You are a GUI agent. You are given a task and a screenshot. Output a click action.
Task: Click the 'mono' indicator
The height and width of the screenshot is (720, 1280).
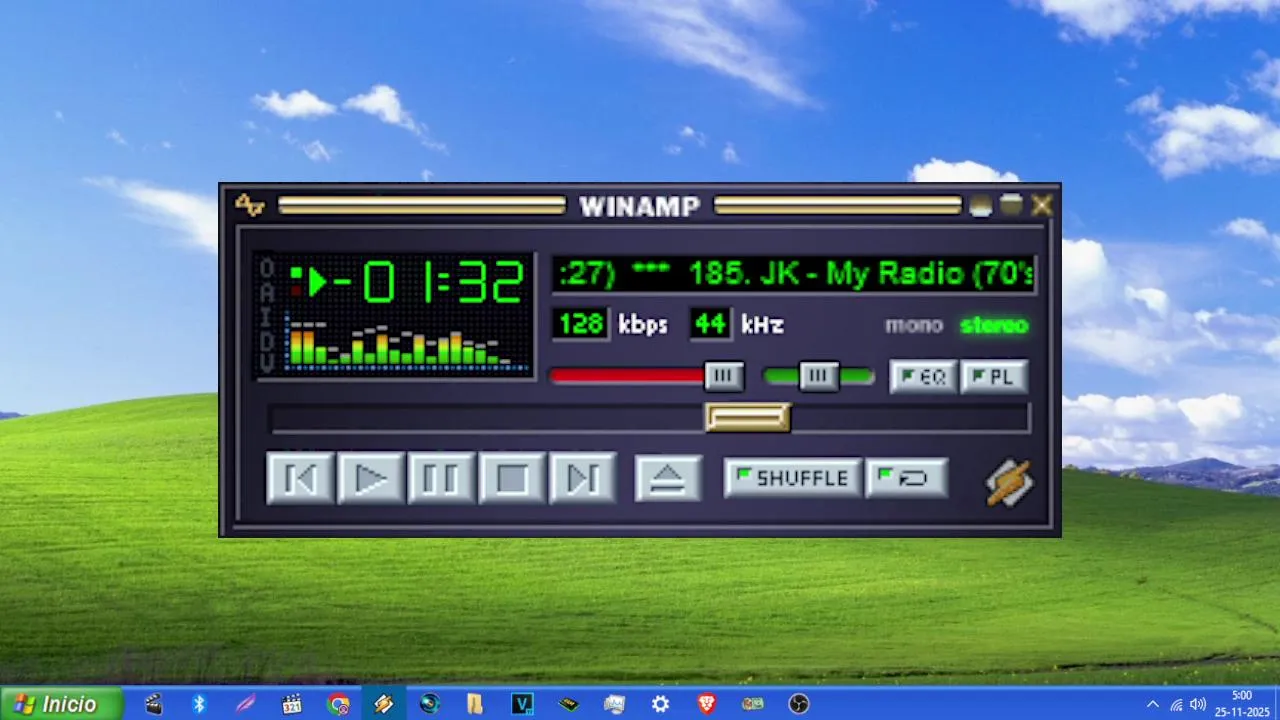(913, 325)
